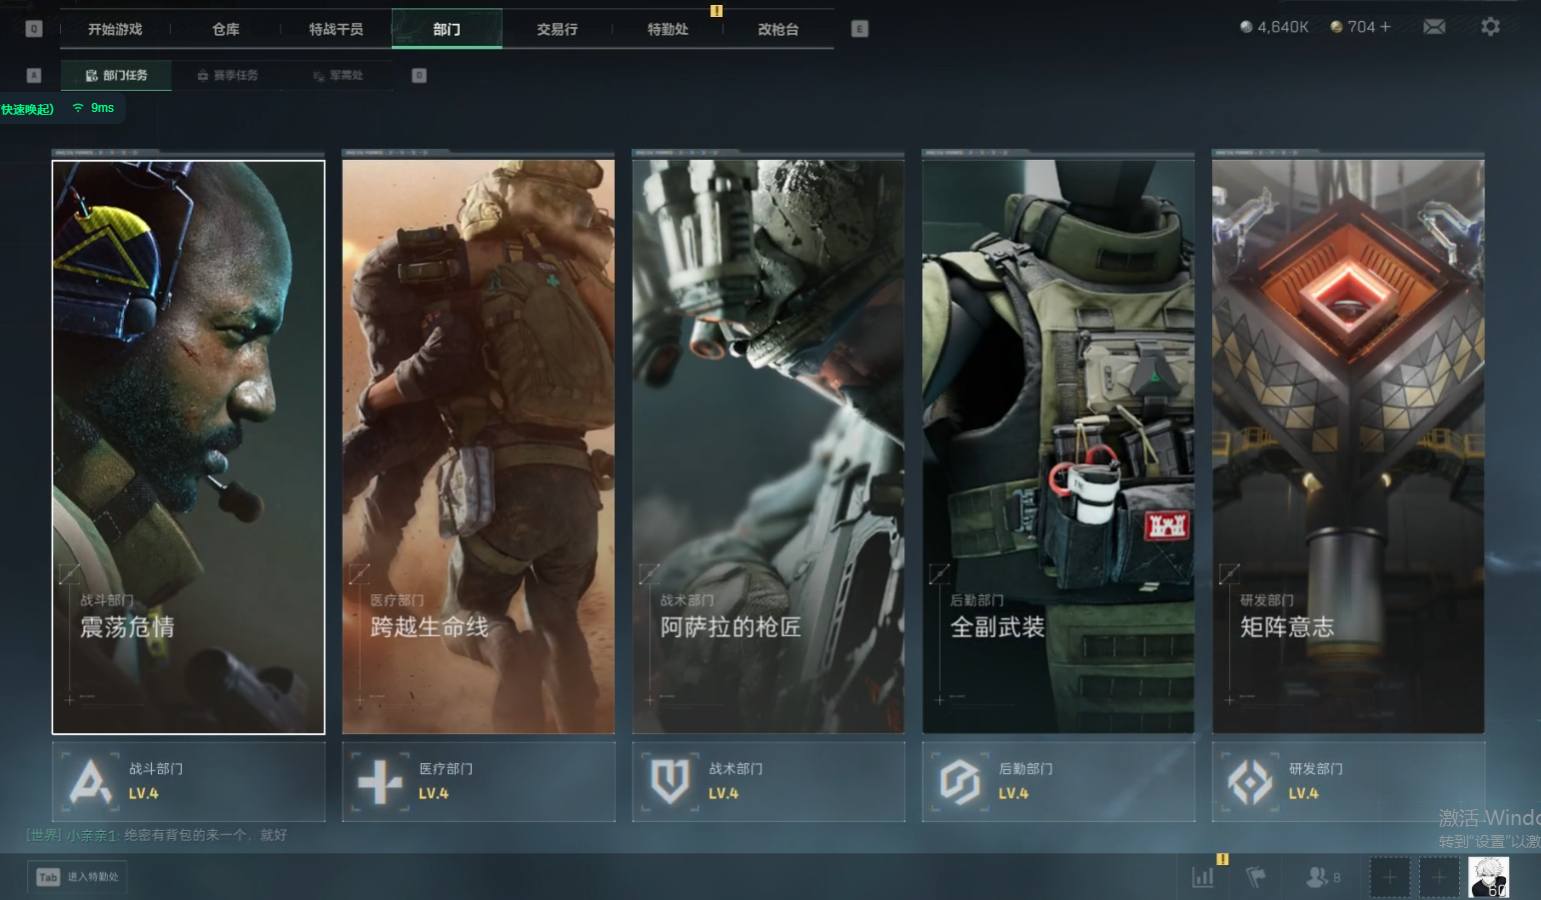Screen dimensions: 1541x900
Task: Click the Tab key icon
Action: (x=48, y=877)
